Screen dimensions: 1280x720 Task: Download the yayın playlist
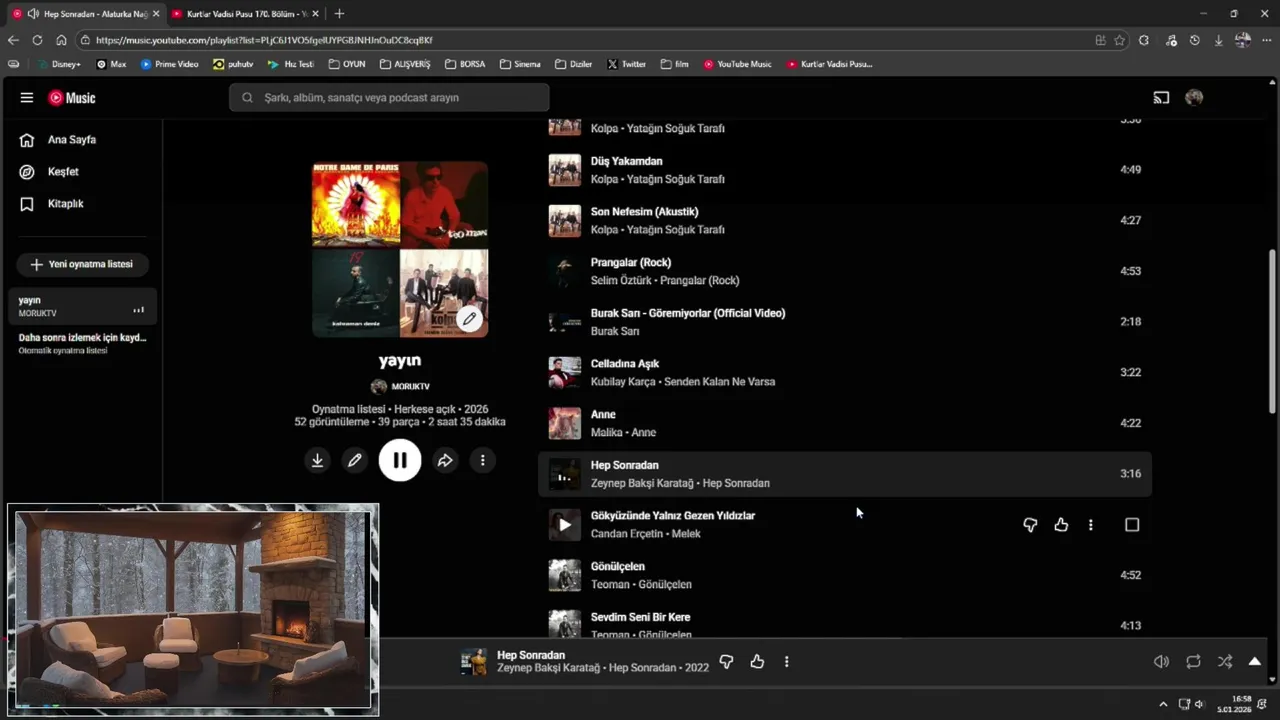pos(317,460)
